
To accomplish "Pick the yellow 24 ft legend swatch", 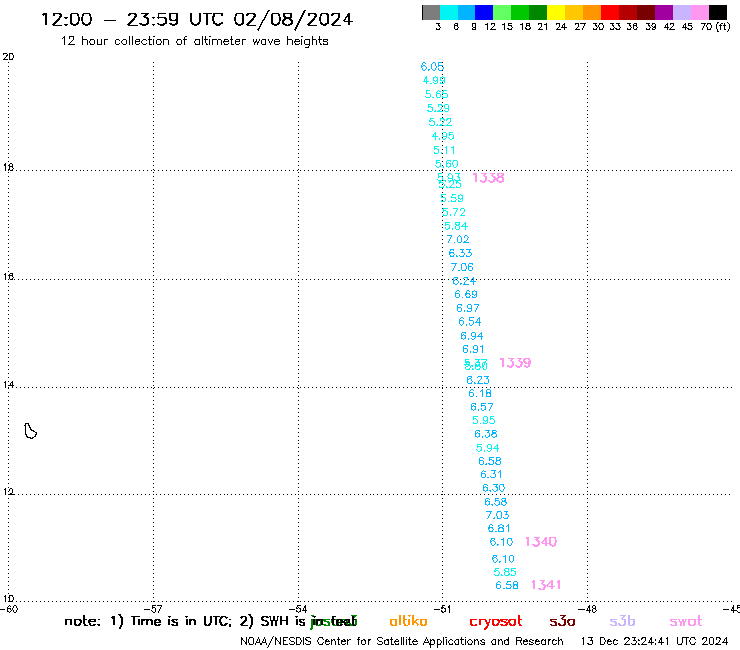I will tap(556, 12).
